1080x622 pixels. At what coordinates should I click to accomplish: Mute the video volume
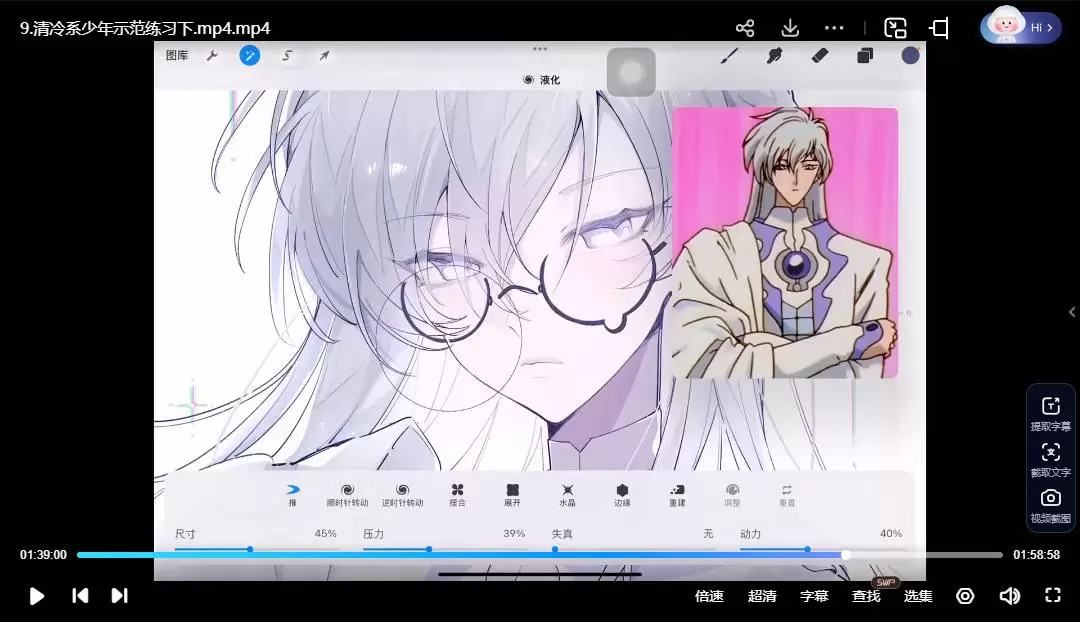tap(1009, 596)
